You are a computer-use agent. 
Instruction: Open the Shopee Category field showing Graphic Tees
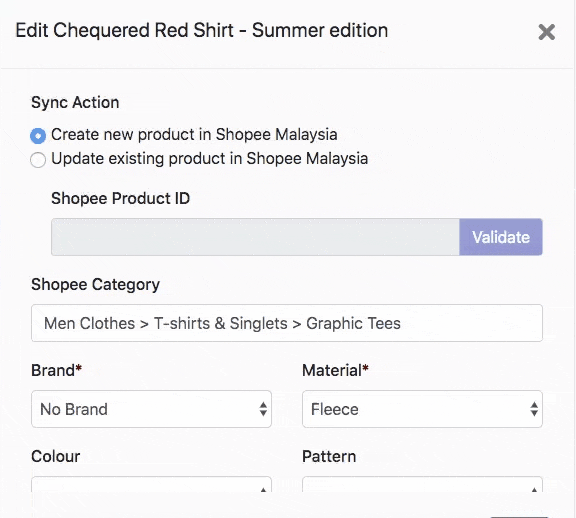click(x=287, y=323)
